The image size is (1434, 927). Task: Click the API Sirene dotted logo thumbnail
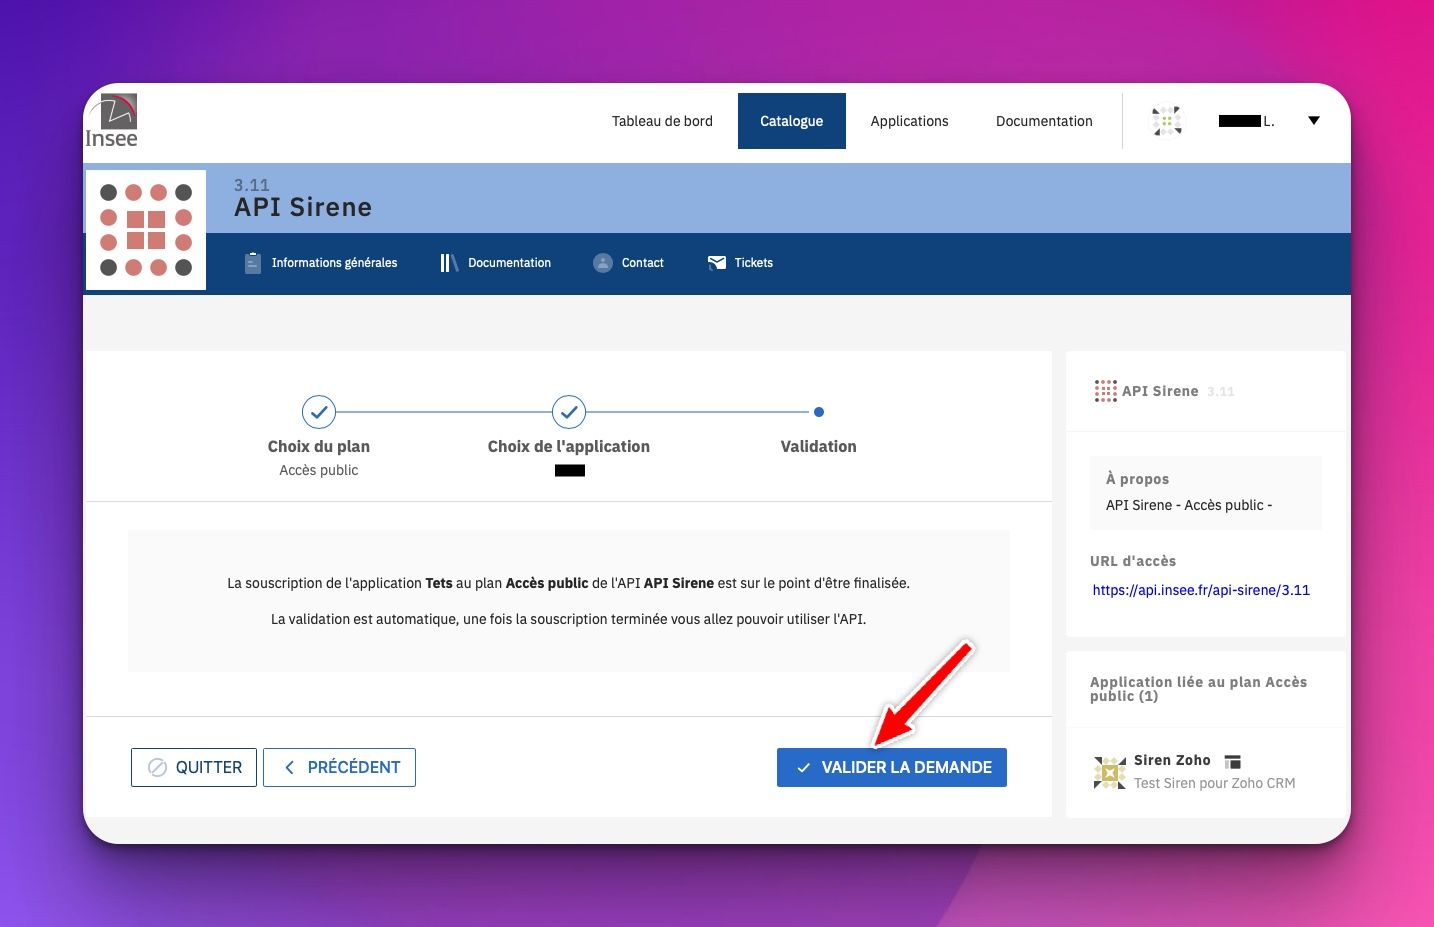(146, 230)
